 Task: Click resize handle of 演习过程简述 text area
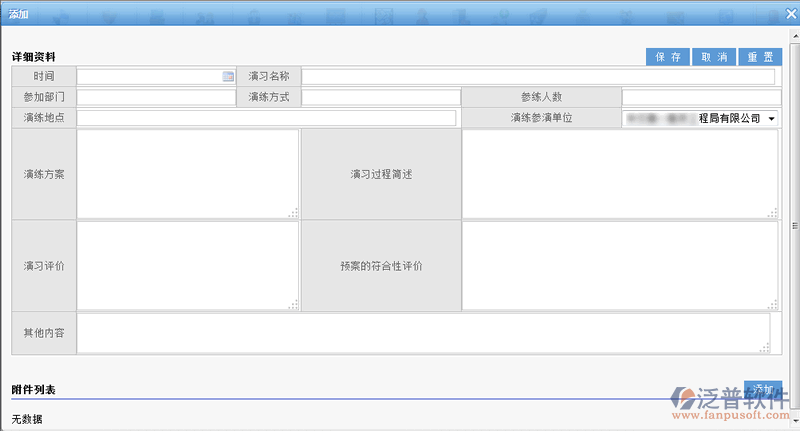click(x=772, y=213)
